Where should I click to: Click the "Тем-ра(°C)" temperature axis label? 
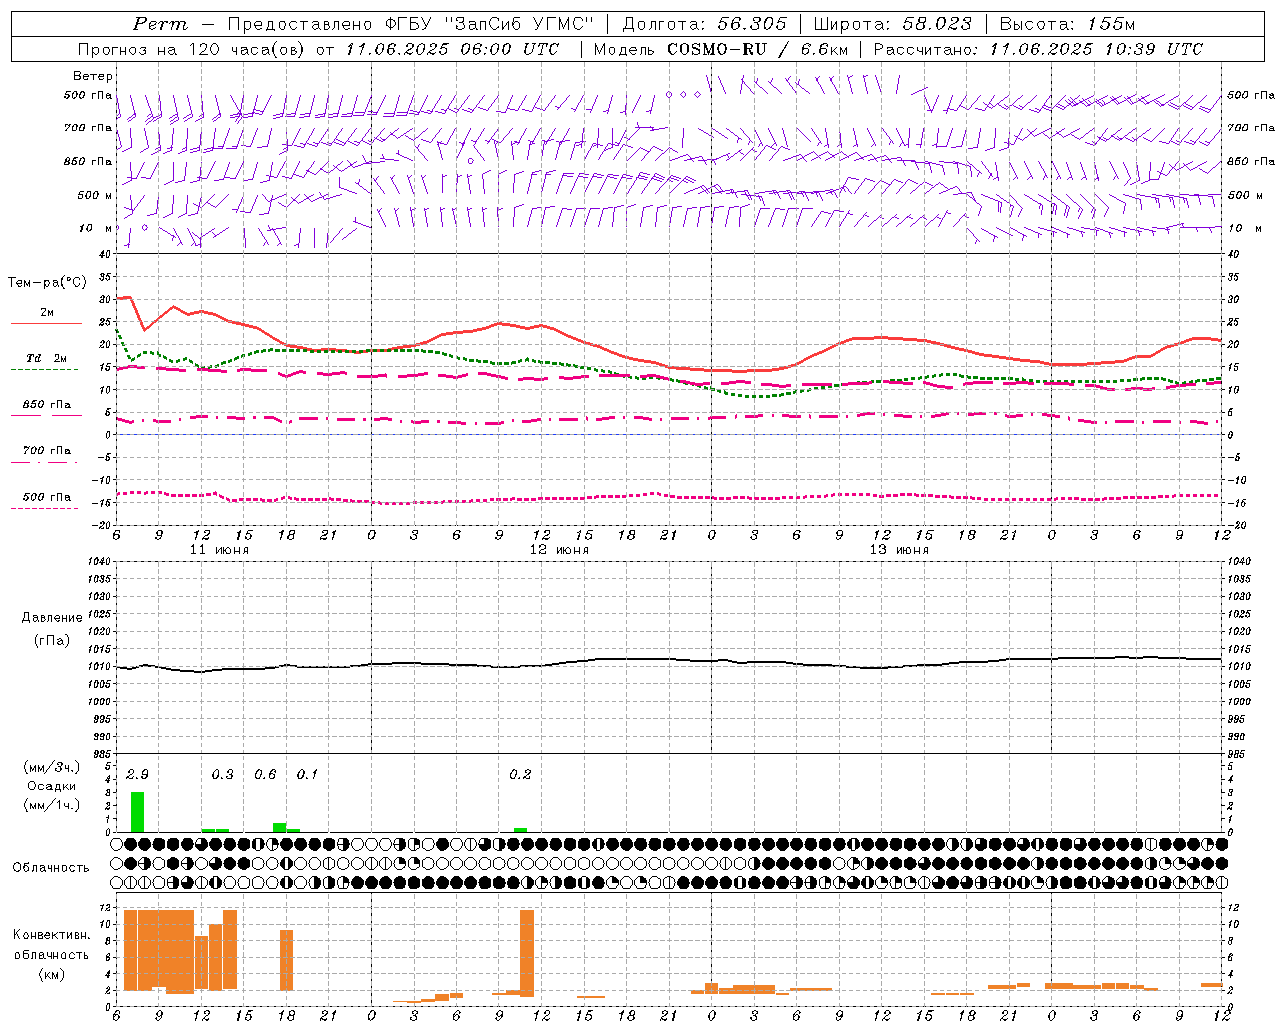[x=47, y=283]
